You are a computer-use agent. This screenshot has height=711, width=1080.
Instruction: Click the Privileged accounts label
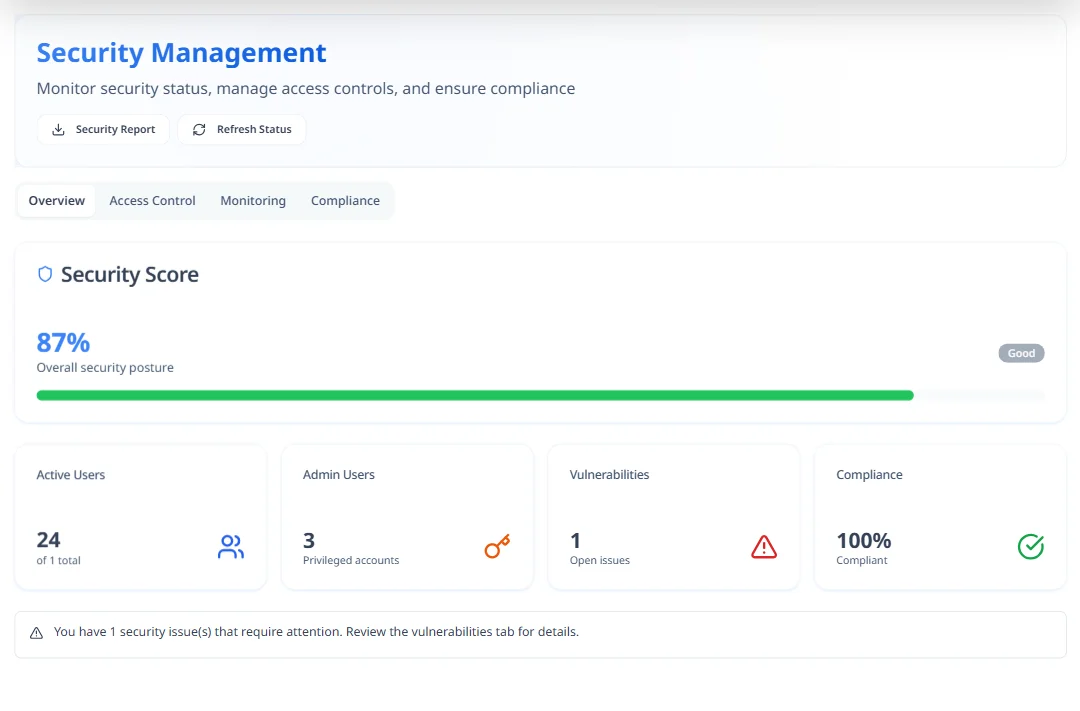[351, 560]
